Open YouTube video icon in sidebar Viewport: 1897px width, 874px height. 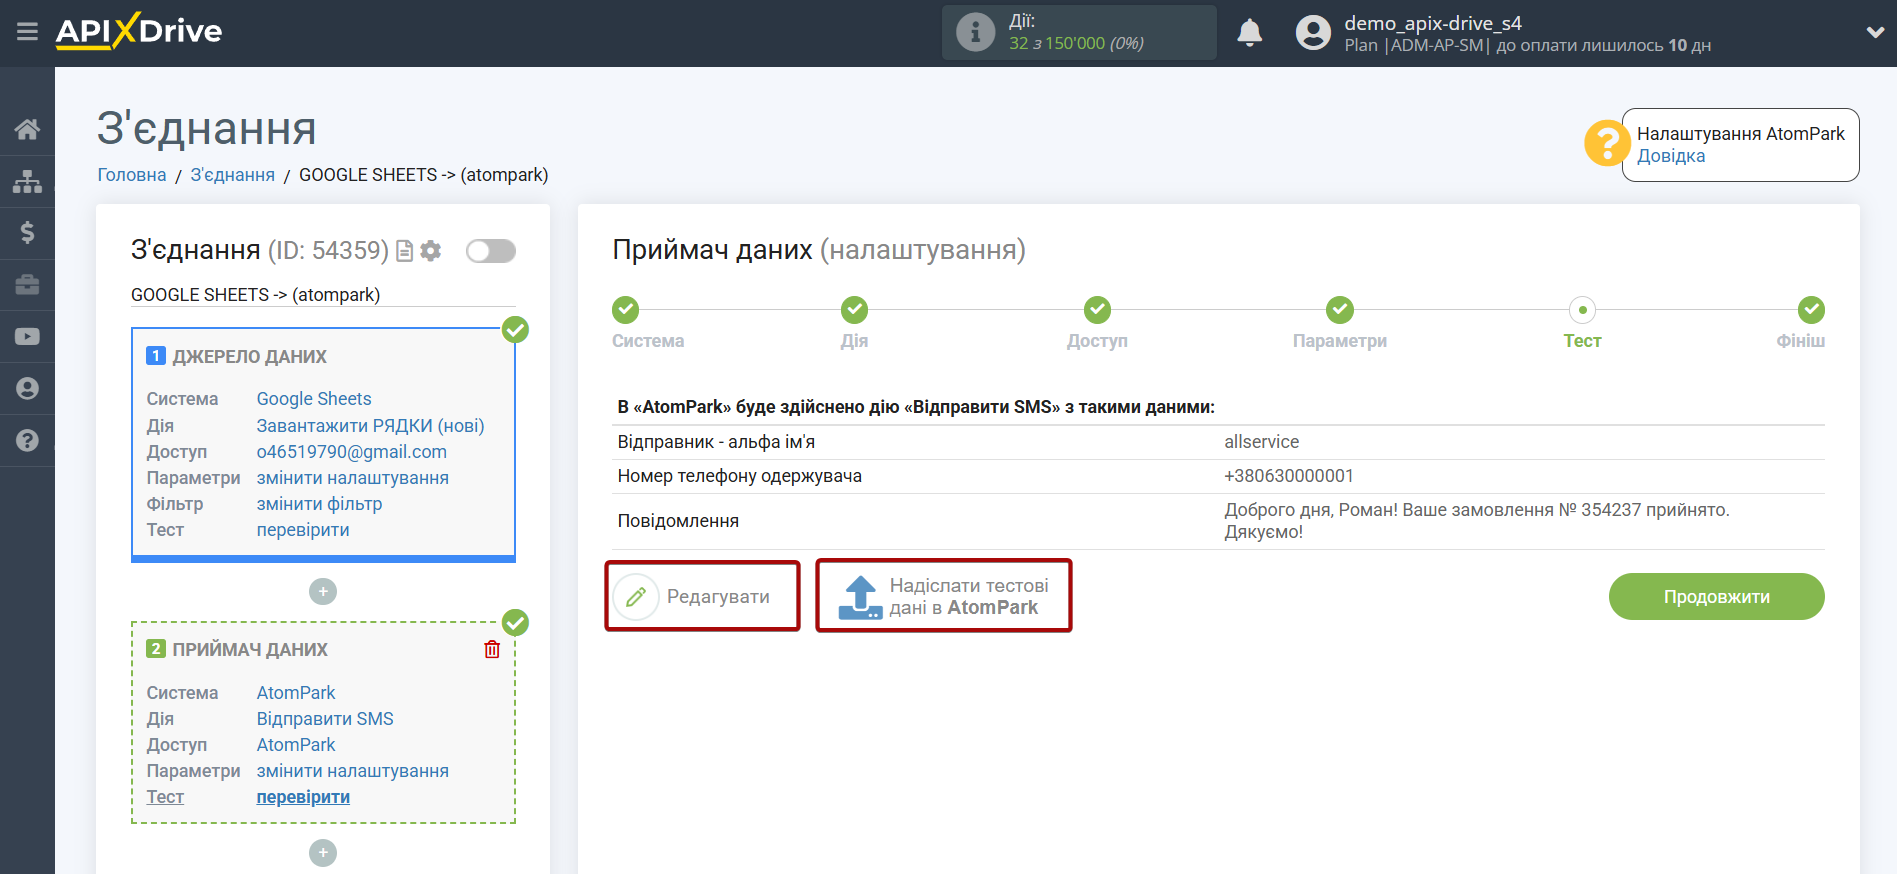27,337
